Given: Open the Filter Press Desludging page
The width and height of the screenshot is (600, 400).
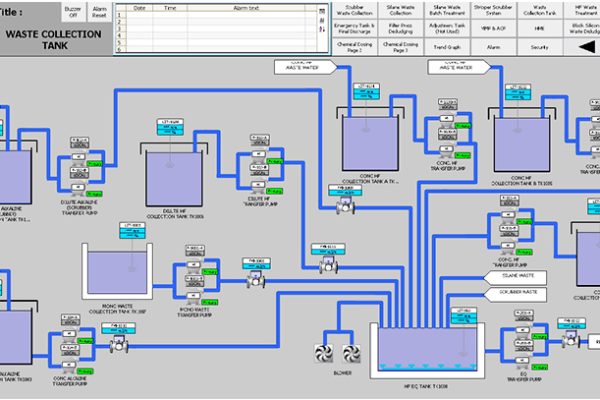Looking at the screenshot, I should [x=401, y=28].
